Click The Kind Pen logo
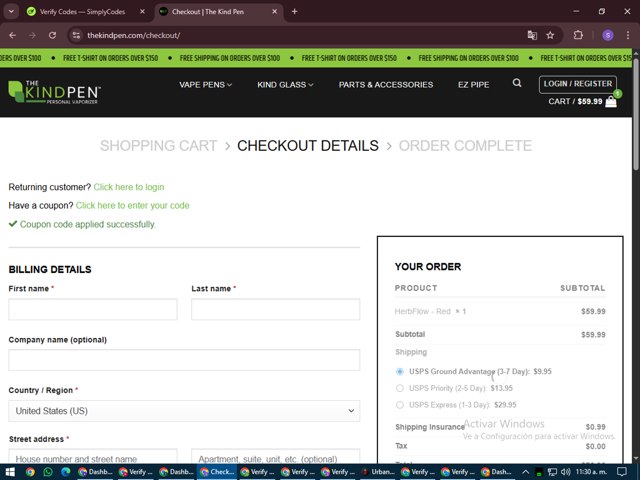The width and height of the screenshot is (640, 480). (54, 92)
